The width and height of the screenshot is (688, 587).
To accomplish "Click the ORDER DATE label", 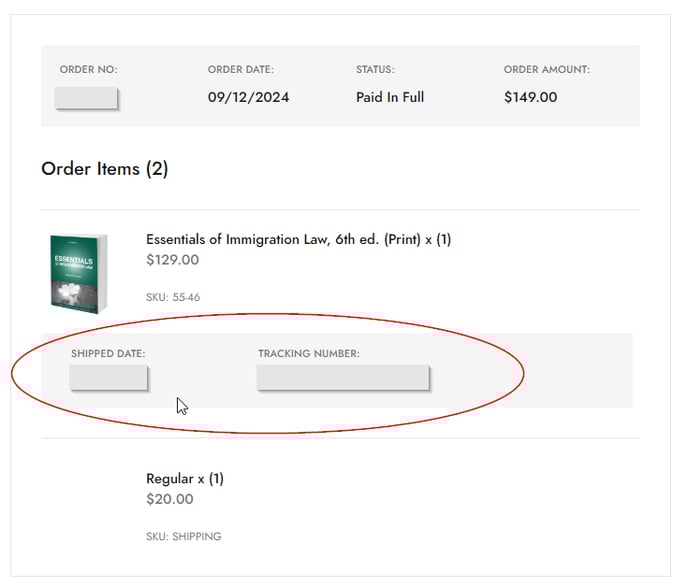I will pyautogui.click(x=240, y=70).
